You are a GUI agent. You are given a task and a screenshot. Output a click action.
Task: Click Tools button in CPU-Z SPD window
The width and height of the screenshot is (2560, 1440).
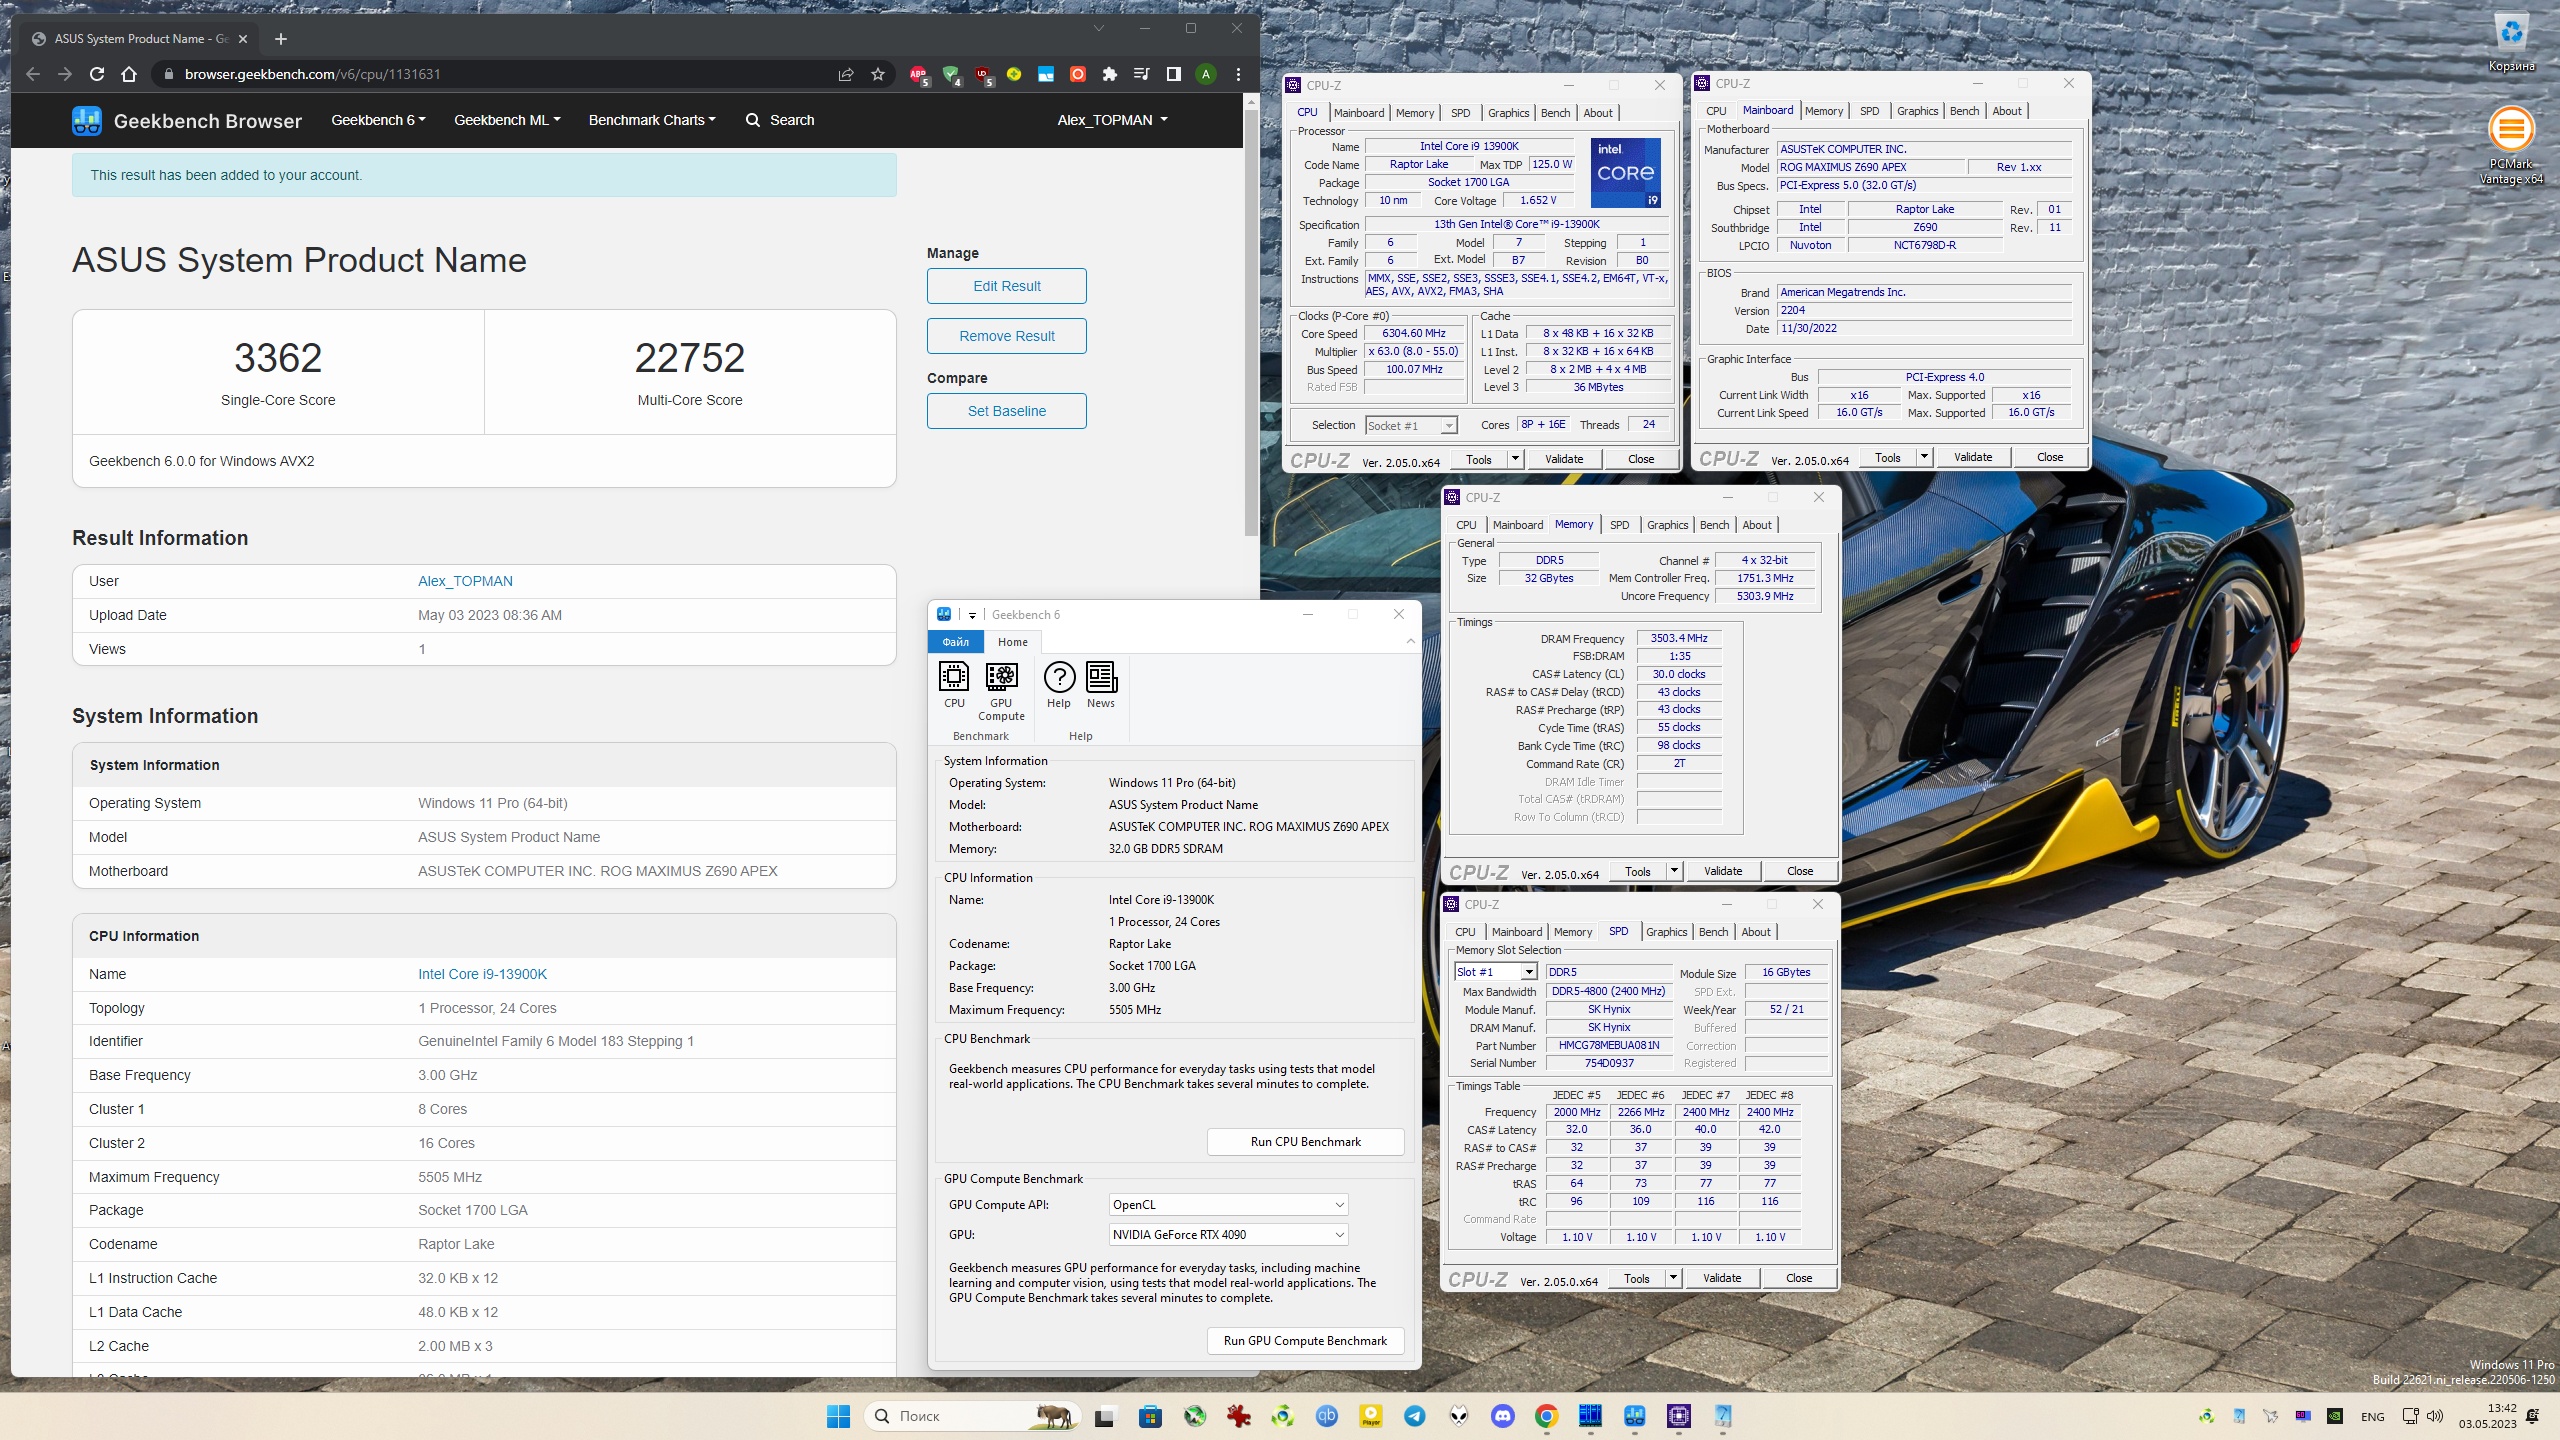pos(1637,1278)
